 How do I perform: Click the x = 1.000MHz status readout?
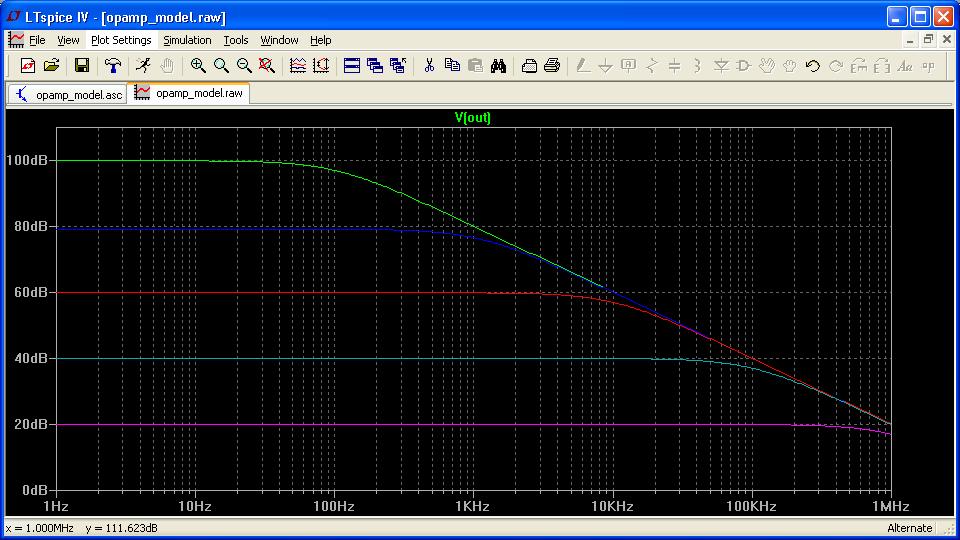point(39,528)
